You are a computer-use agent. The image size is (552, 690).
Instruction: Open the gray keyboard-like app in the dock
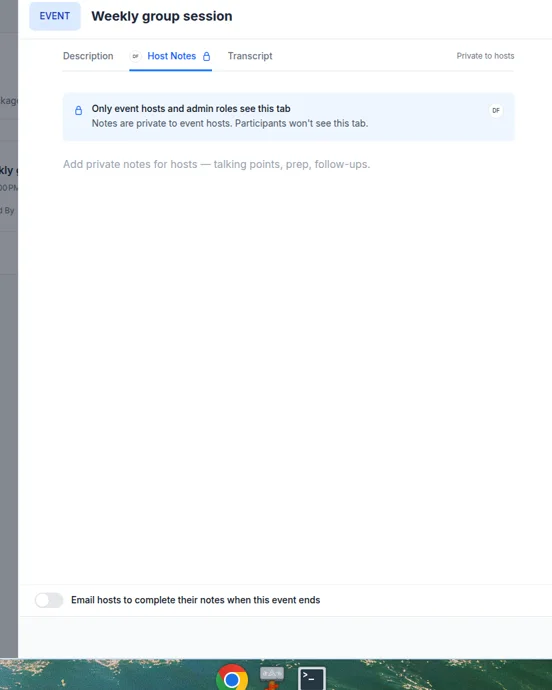point(272,678)
